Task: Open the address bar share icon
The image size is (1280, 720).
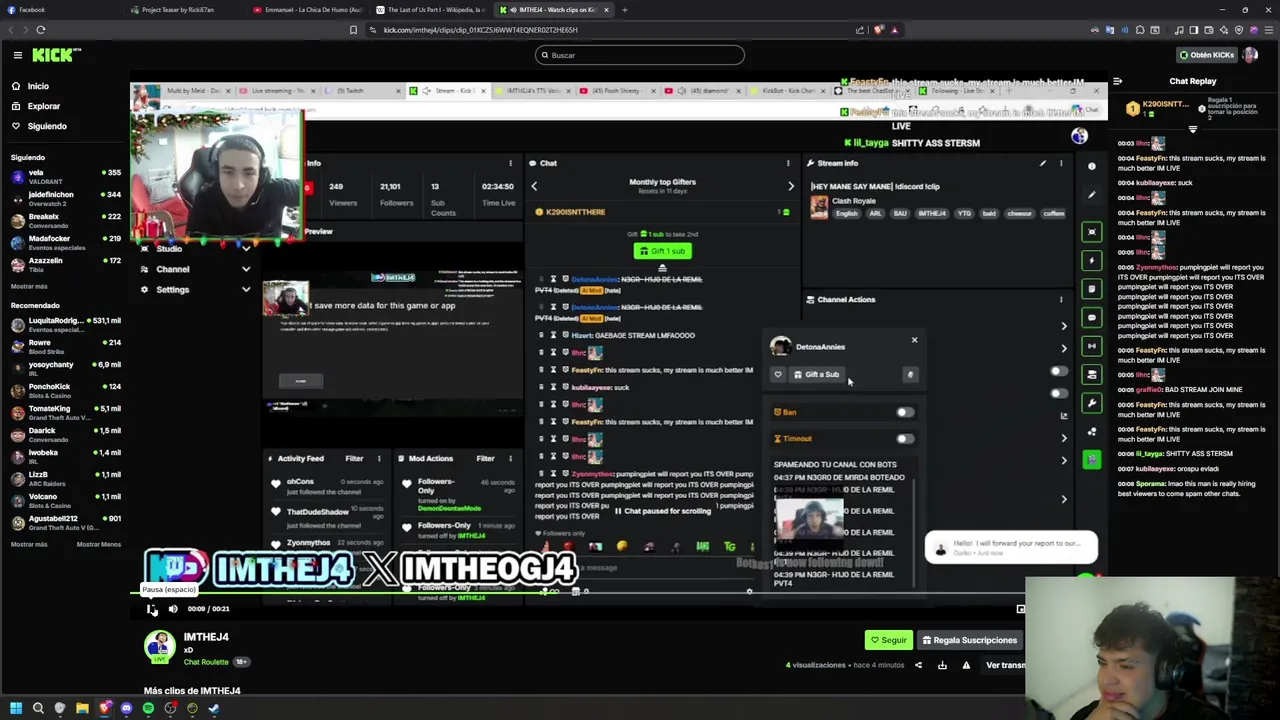Action: (860, 30)
